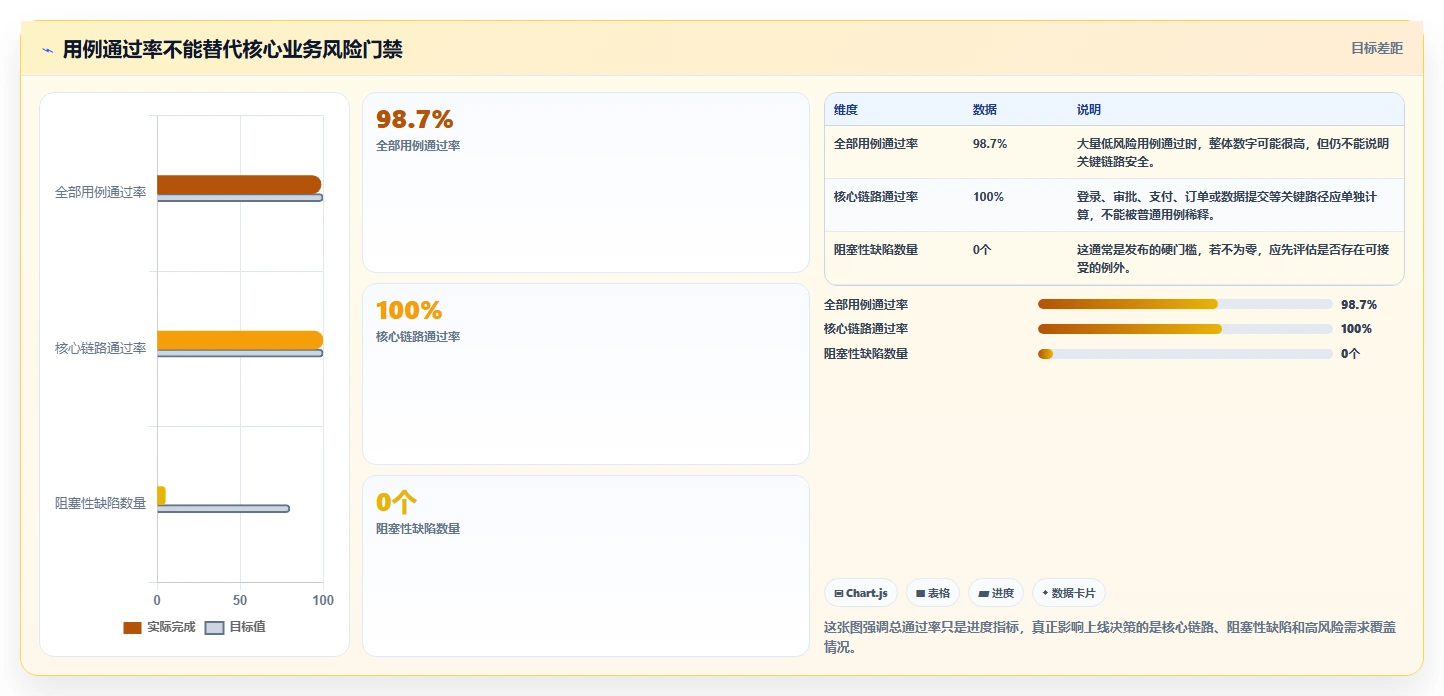The image size is (1444, 696).
Task: Click the 阻塞性缺陷数量 progress bar
Action: tap(1185, 354)
